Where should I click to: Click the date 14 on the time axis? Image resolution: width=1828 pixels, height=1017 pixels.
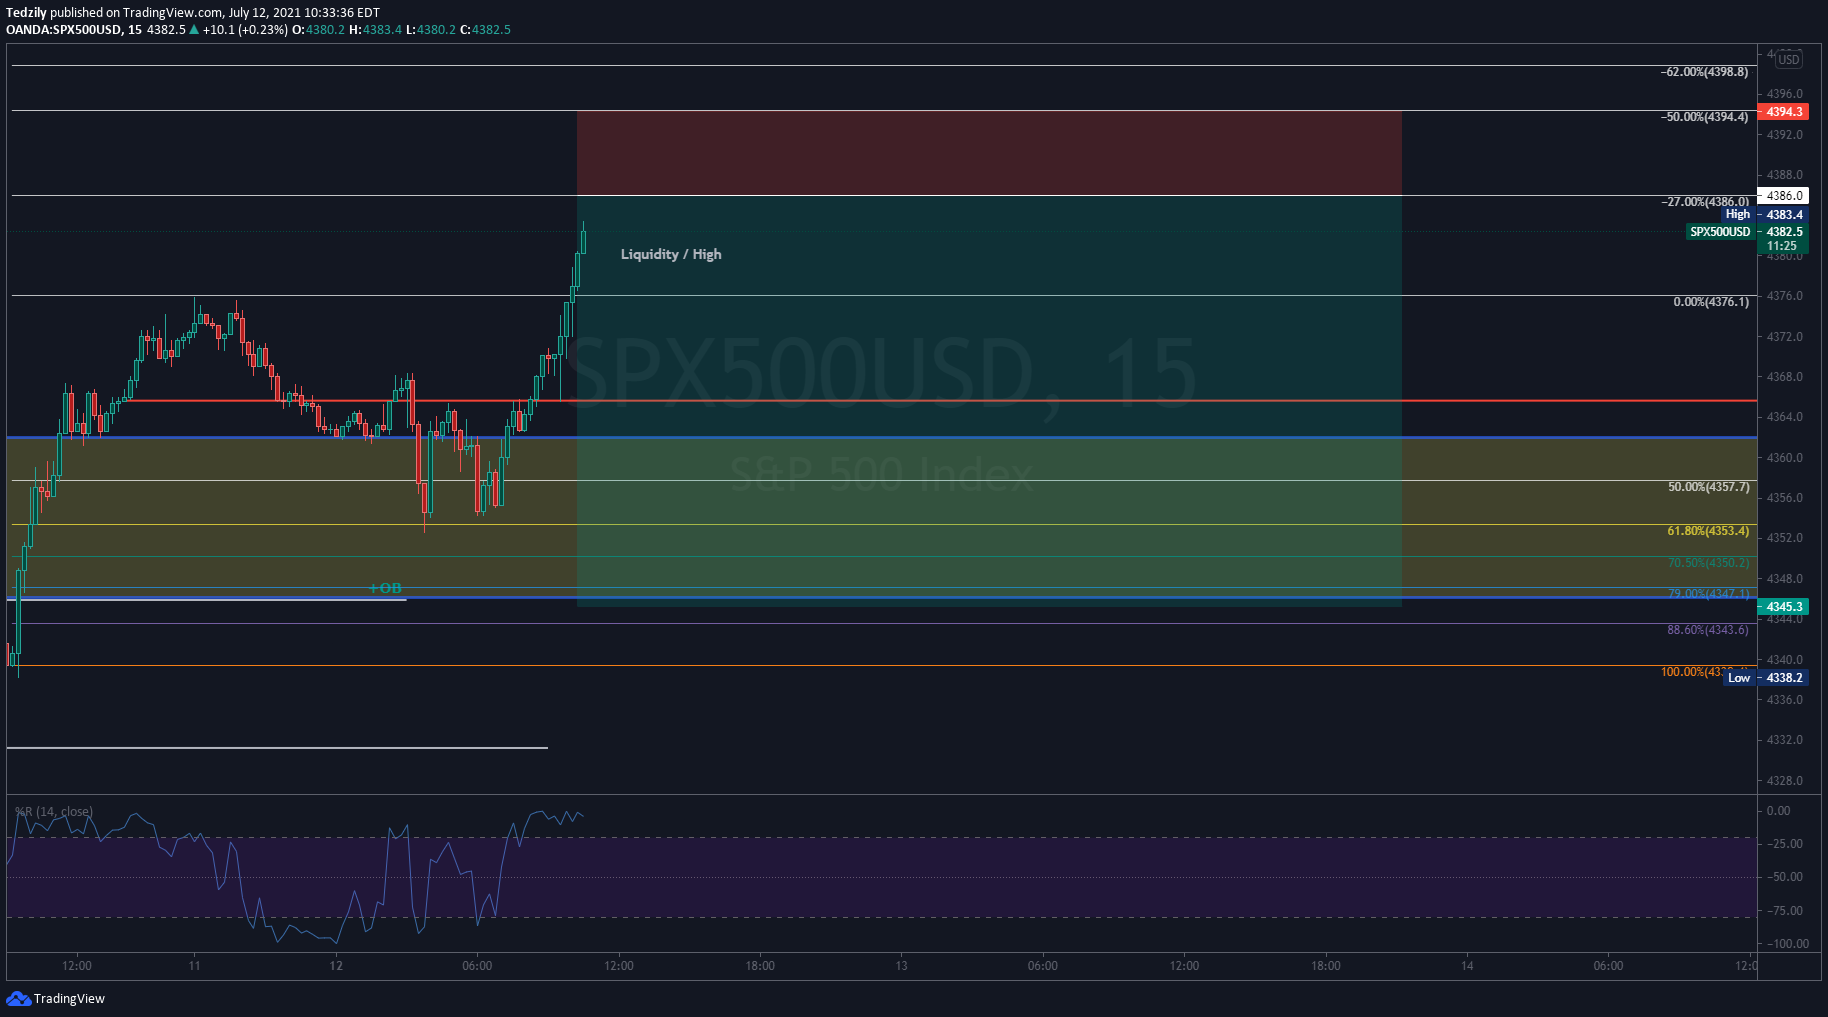1467,966
